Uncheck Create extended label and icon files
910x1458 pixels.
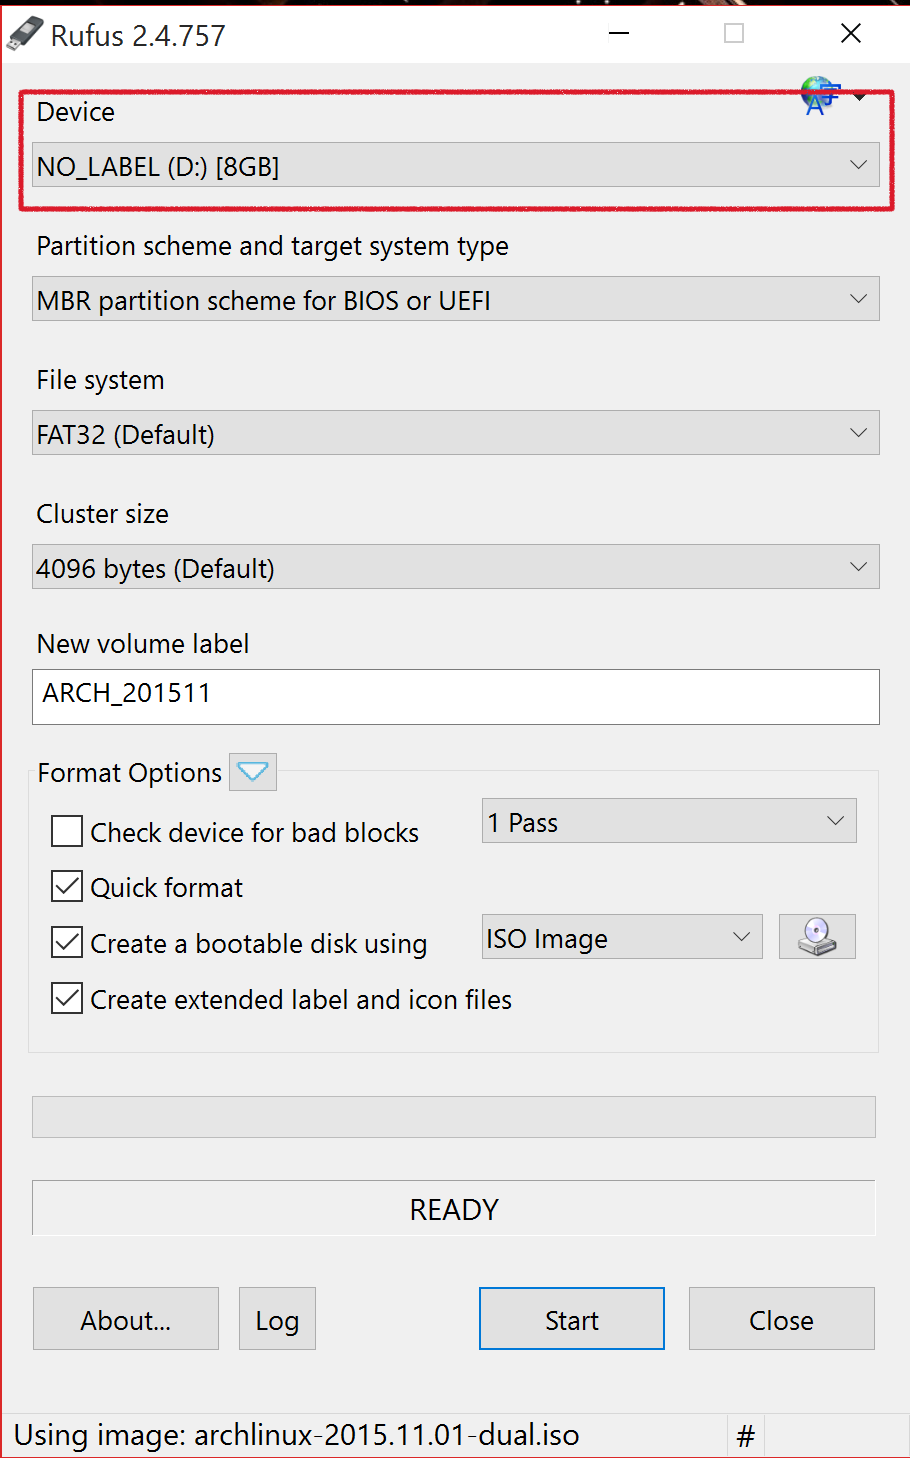pos(67,998)
